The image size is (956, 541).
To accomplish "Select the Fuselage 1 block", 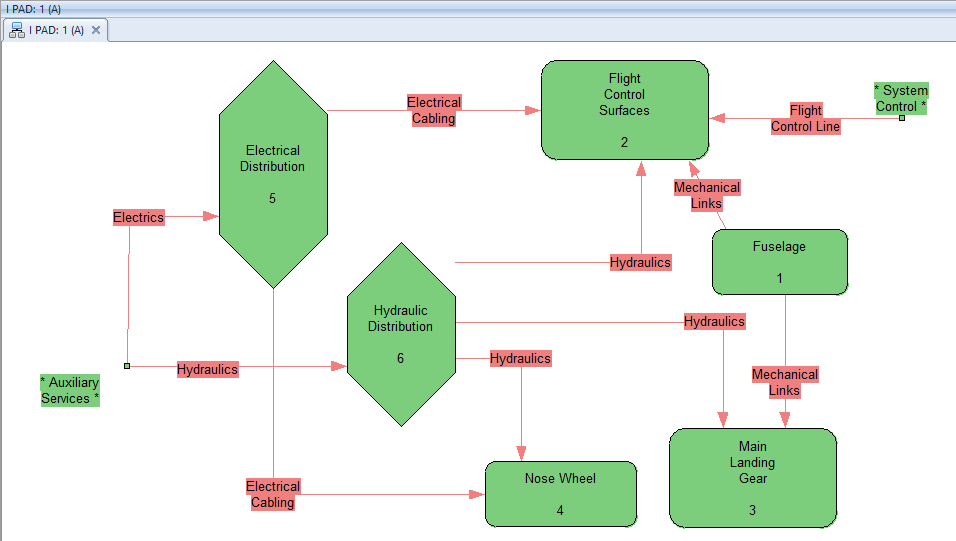I will click(x=780, y=262).
